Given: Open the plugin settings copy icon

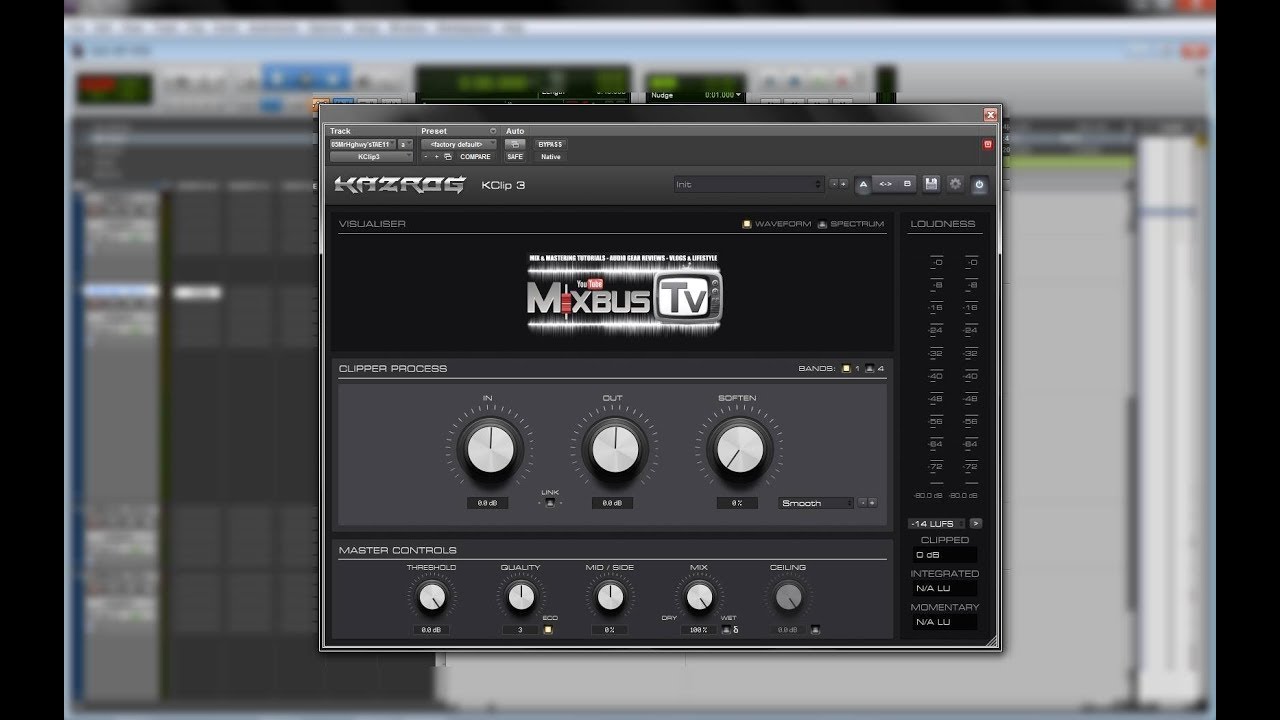Looking at the screenshot, I should tap(448, 157).
